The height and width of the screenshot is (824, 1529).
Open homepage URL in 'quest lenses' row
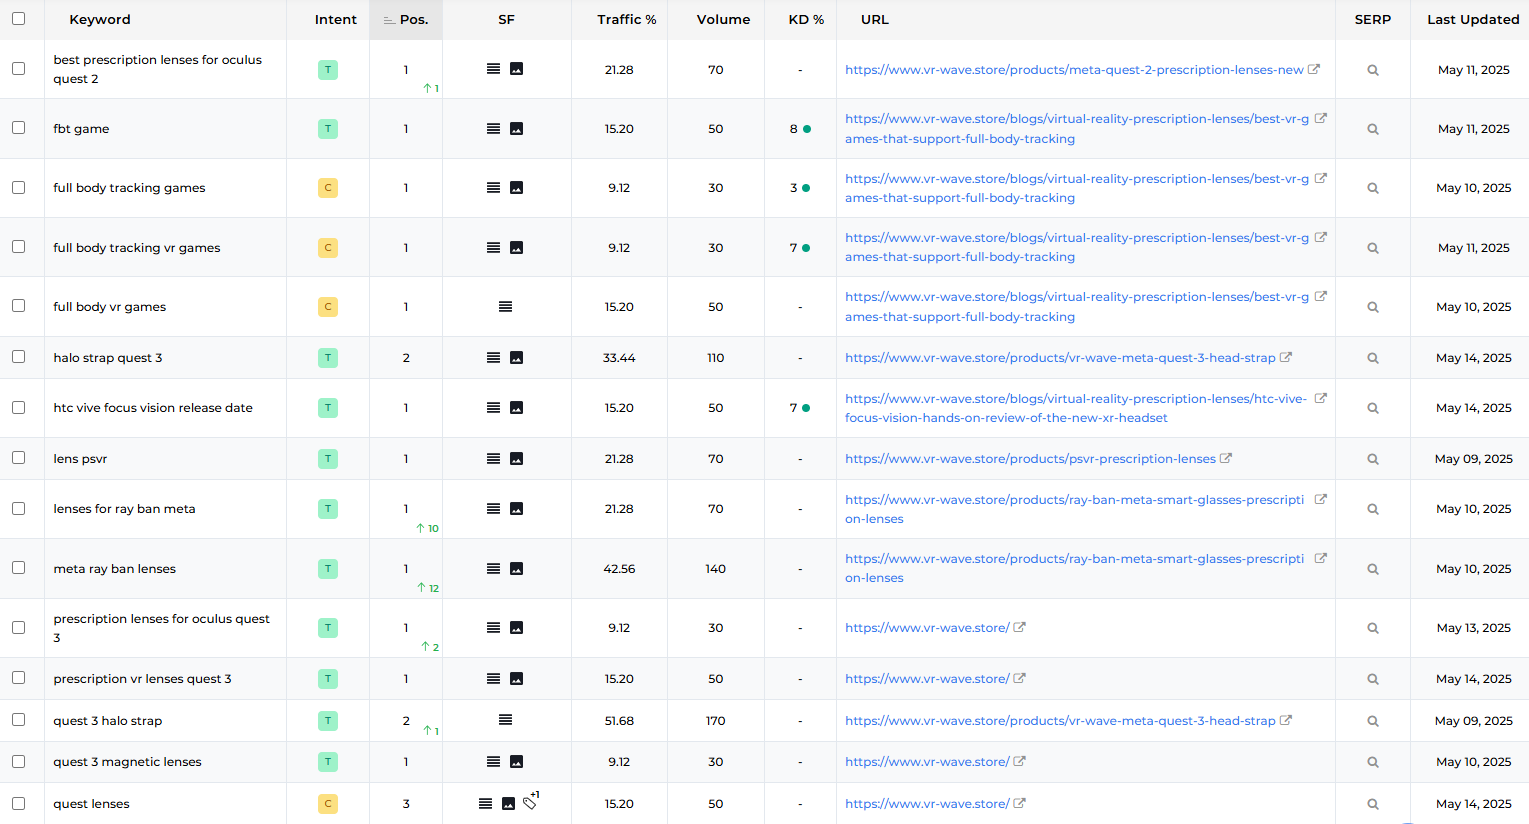point(927,804)
